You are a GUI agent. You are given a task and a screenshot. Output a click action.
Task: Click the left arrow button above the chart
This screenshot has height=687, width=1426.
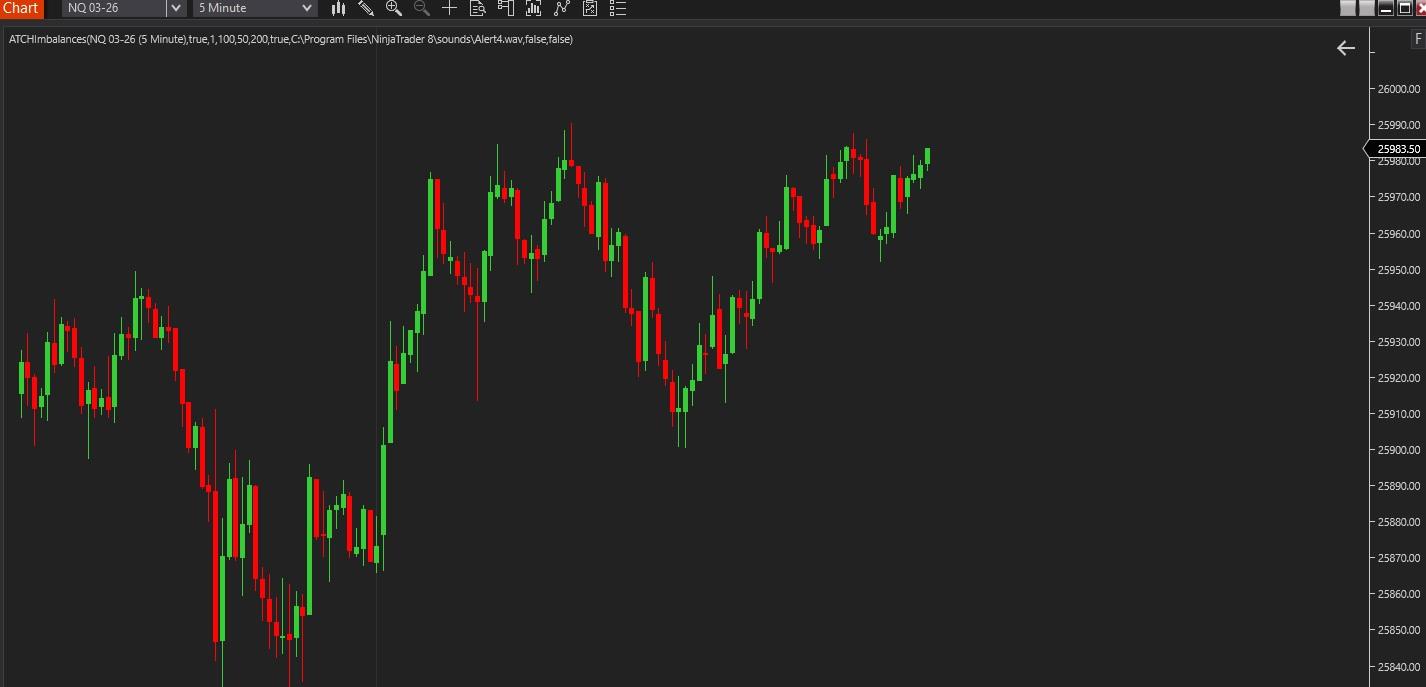1346,48
